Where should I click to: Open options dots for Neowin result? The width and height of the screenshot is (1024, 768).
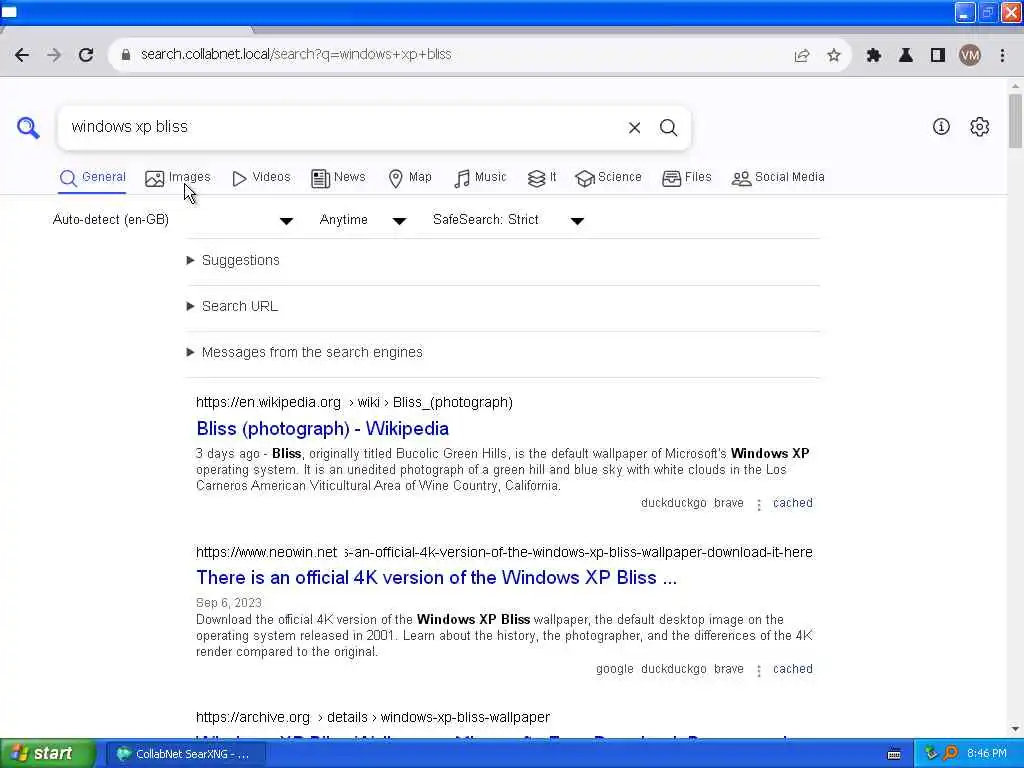758,670
